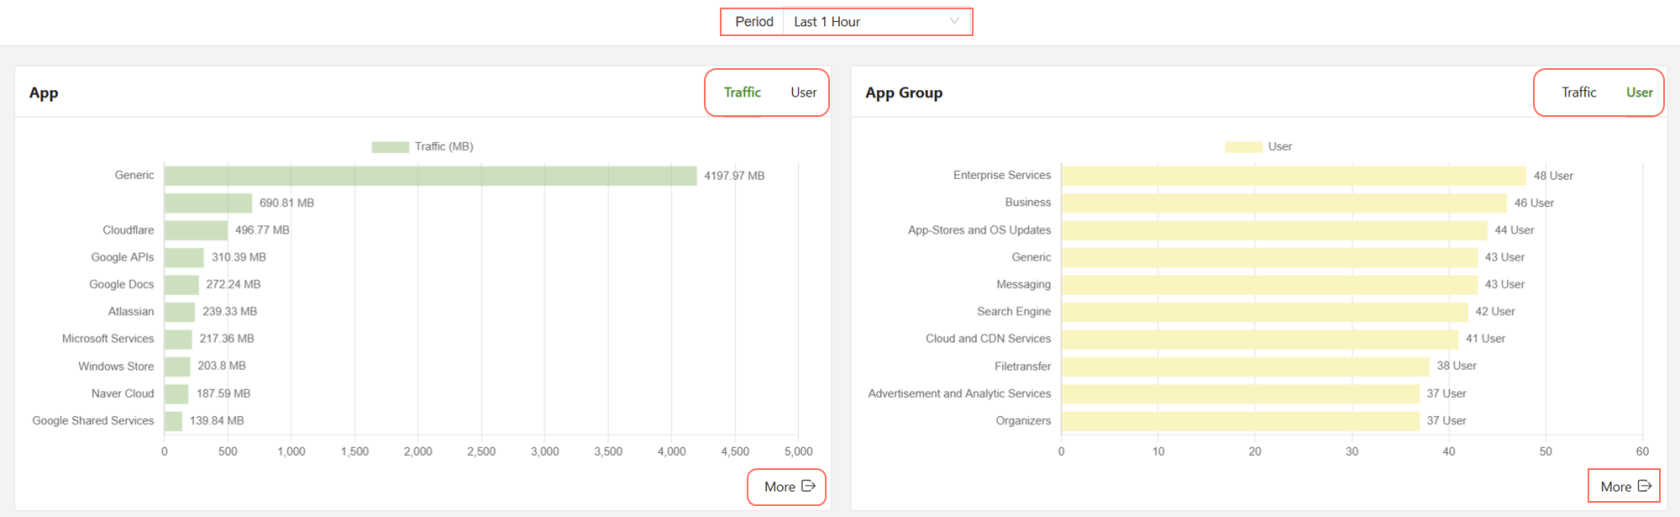This screenshot has height=517, width=1680.
Task: Switch App panel to User tab
Action: click(803, 92)
